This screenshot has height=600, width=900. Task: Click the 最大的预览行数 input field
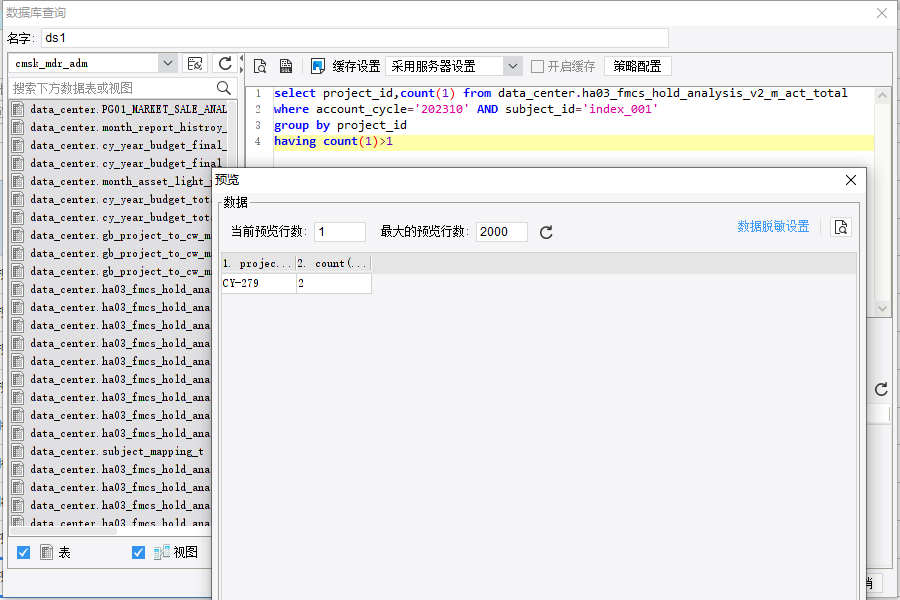[502, 232]
